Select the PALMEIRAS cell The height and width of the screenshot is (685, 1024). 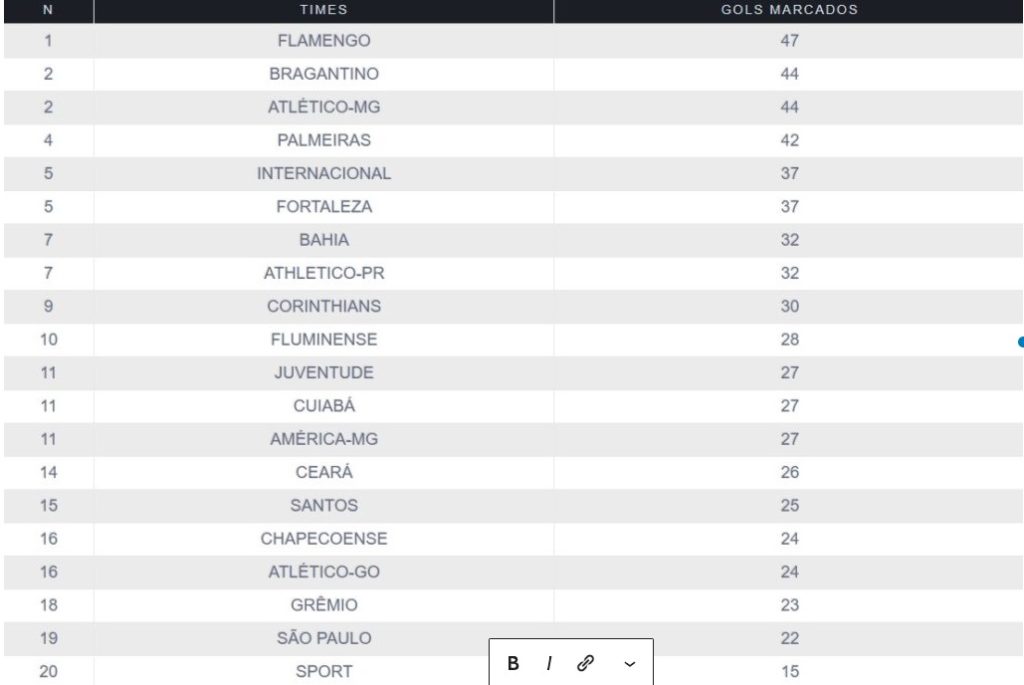pos(324,140)
